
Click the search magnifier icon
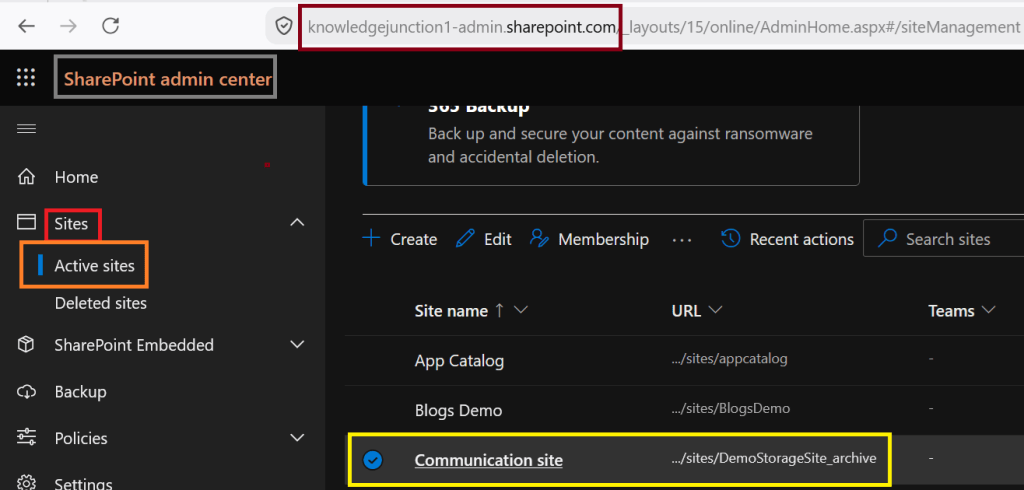tap(887, 238)
